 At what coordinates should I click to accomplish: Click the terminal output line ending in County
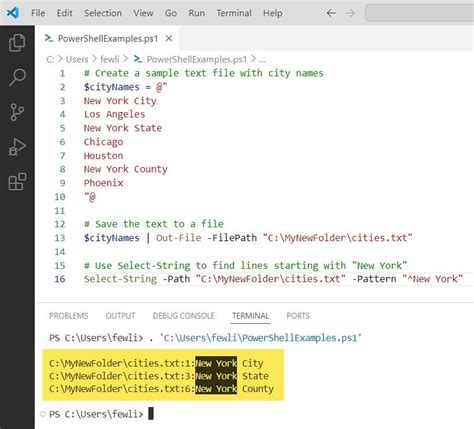point(161,389)
